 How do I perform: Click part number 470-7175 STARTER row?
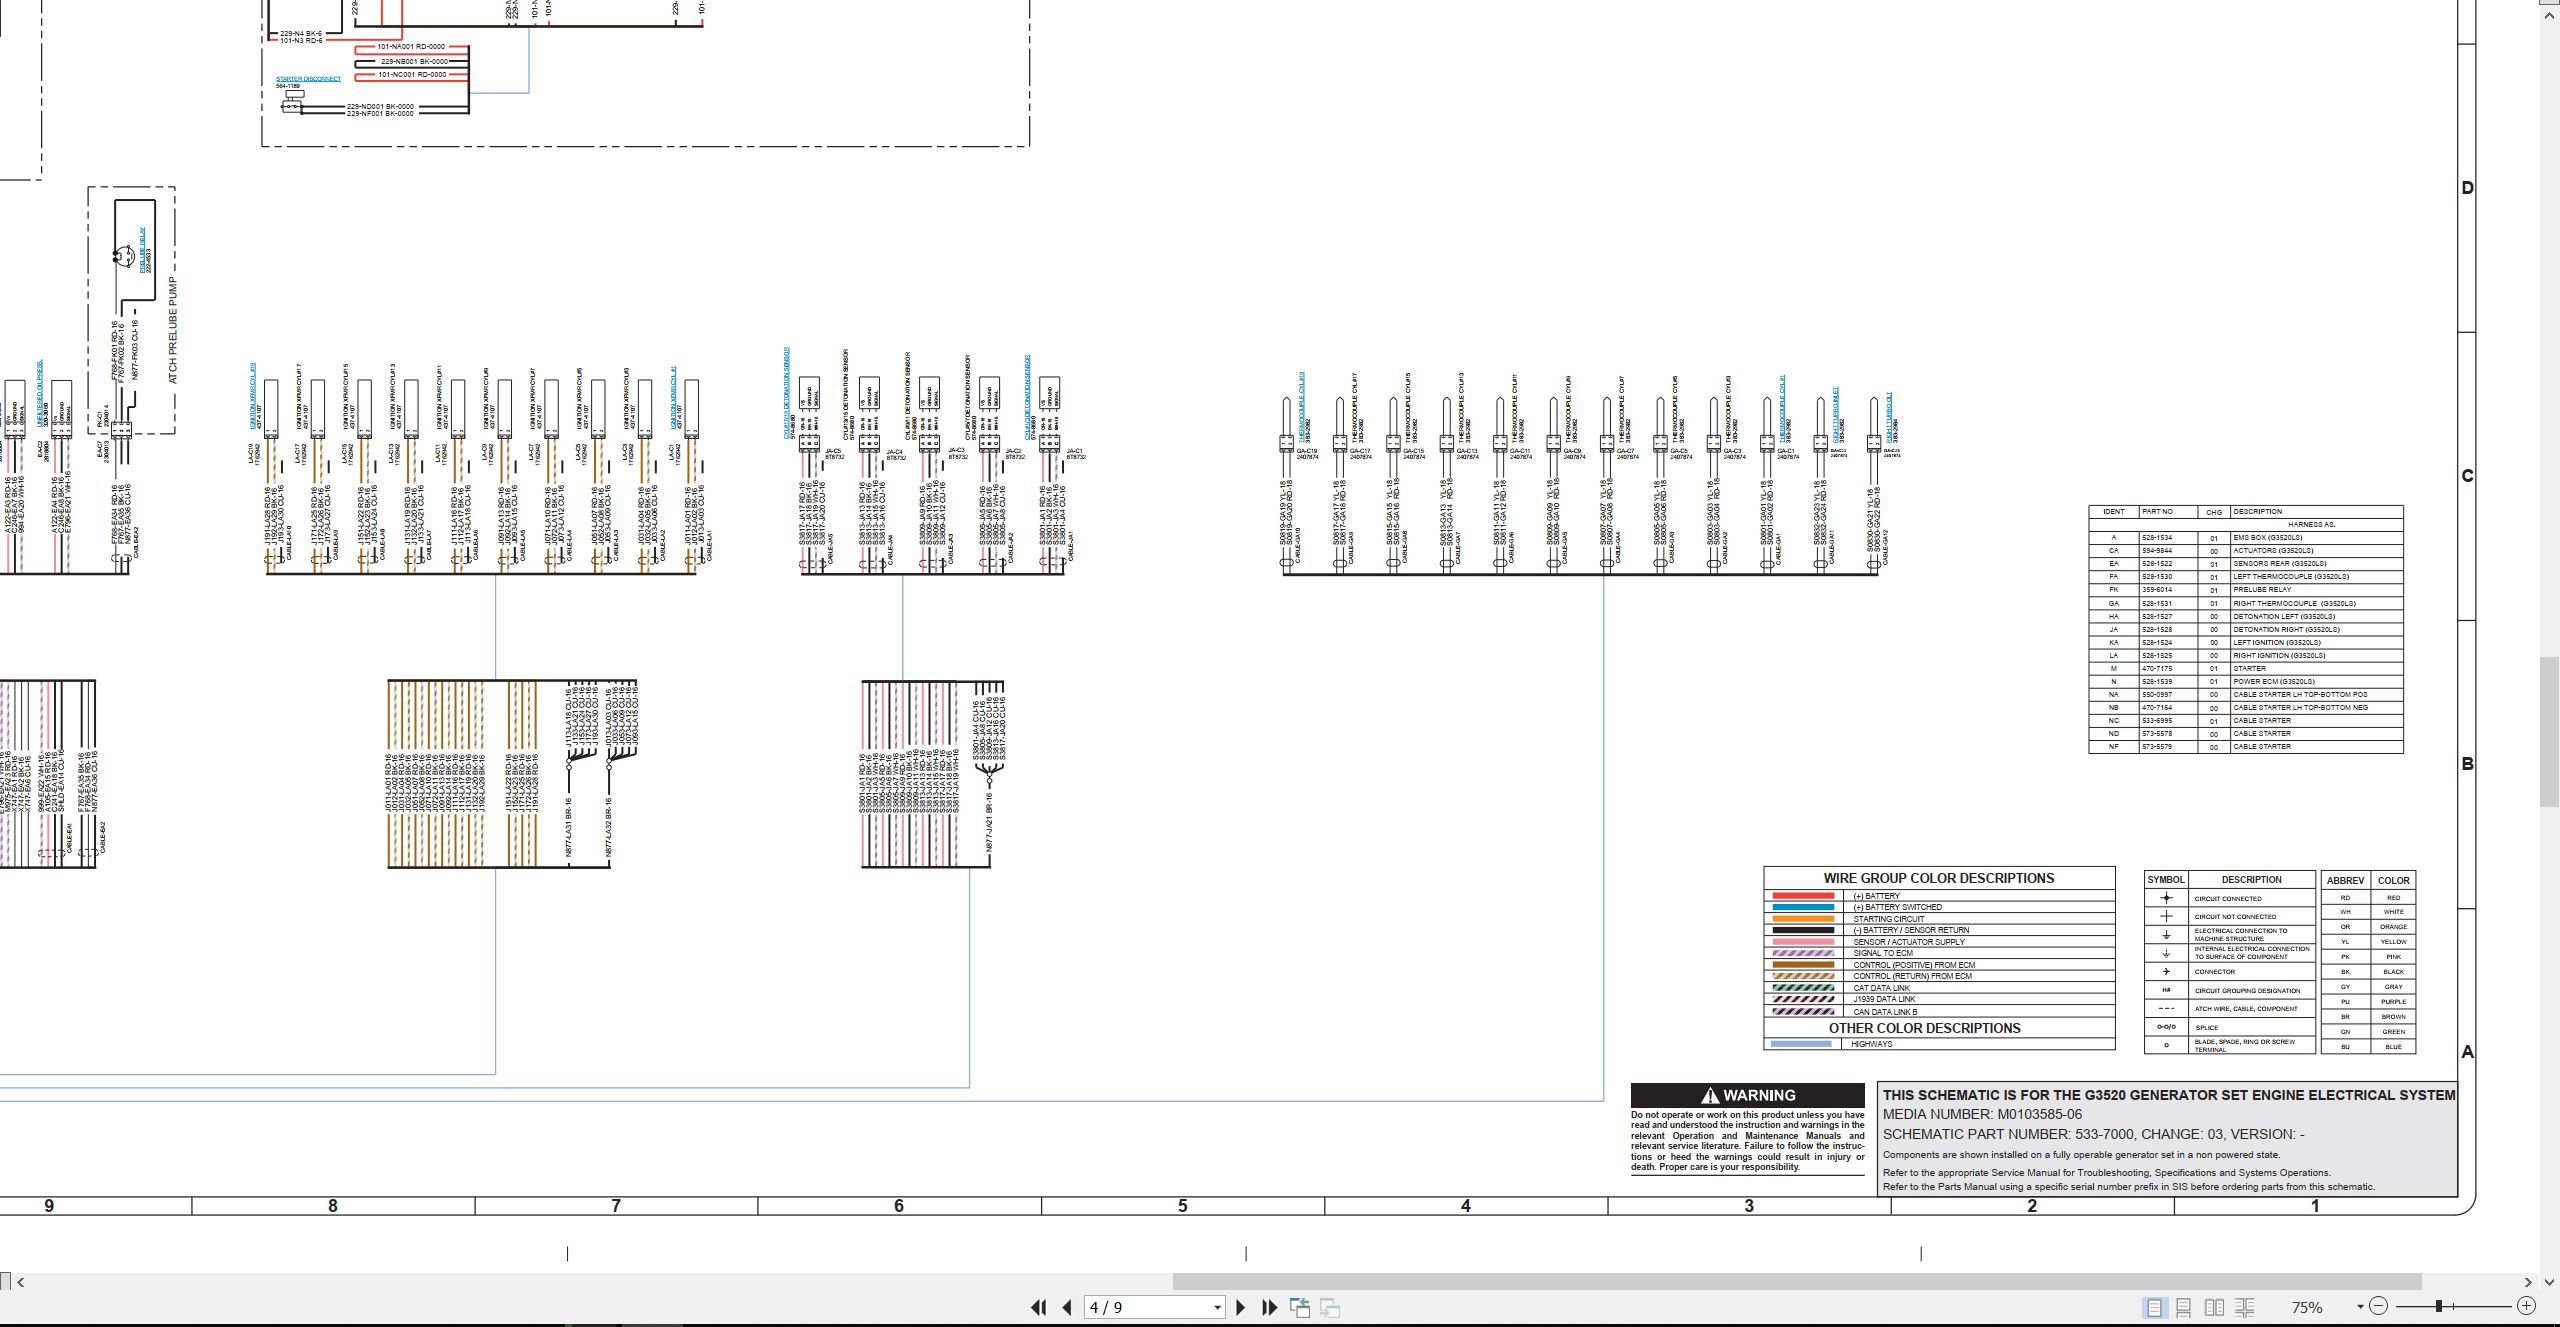click(x=2245, y=668)
